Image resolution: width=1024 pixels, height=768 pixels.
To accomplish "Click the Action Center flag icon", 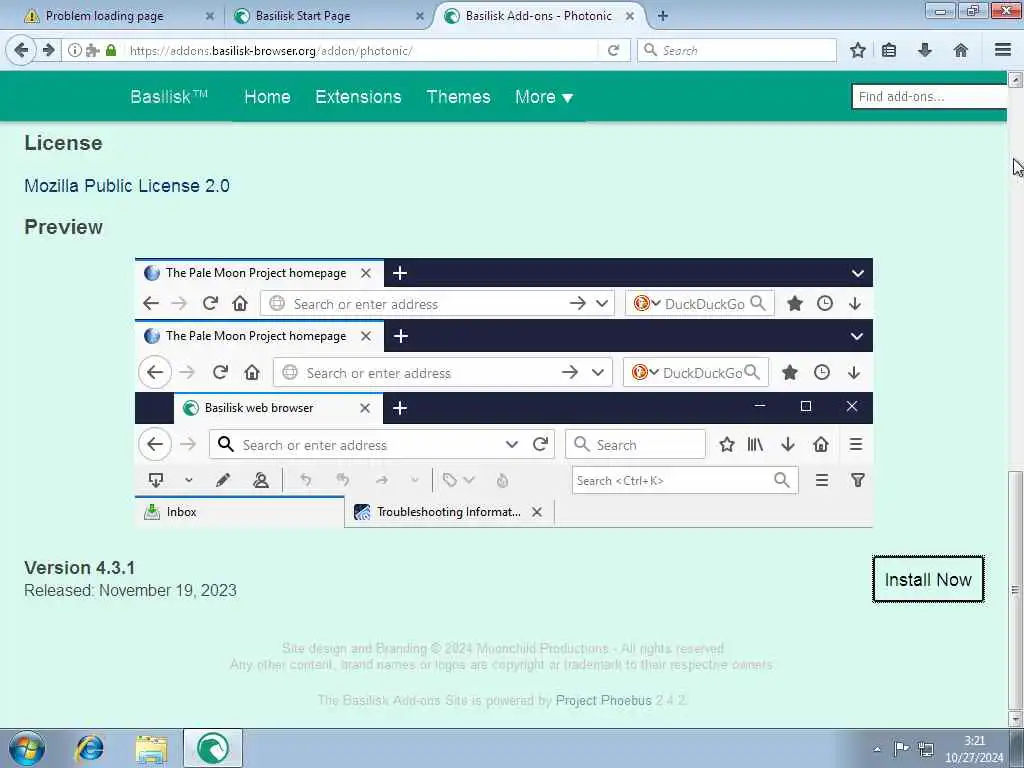I will (x=901, y=748).
